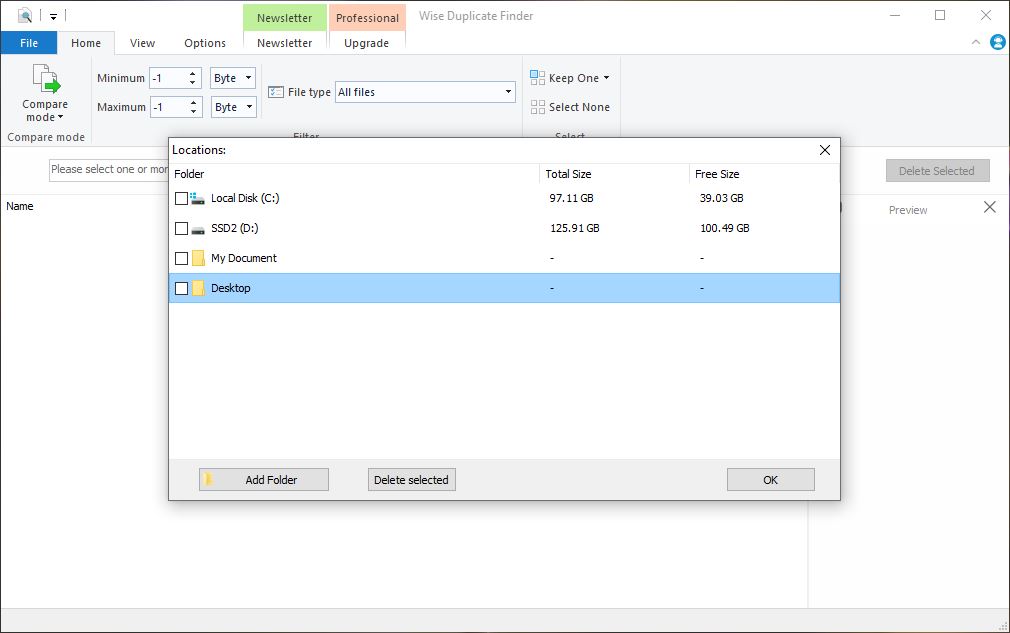Viewport: 1010px width, 633px height.
Task: Check the Local Disk (C:) checkbox
Action: click(x=181, y=198)
